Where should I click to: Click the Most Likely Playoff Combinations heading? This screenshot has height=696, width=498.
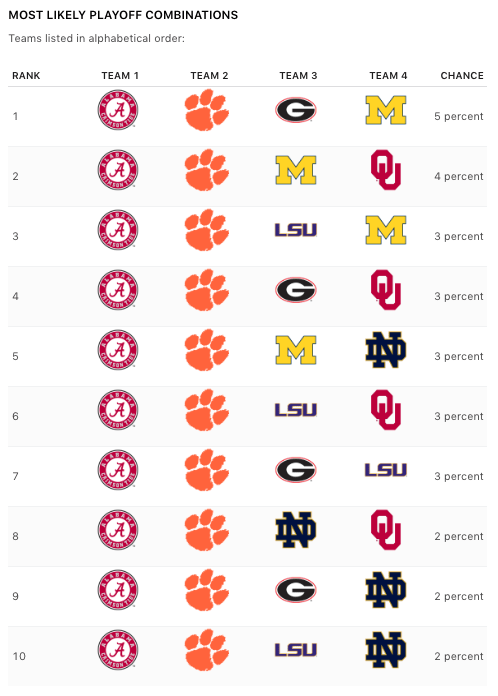[123, 15]
